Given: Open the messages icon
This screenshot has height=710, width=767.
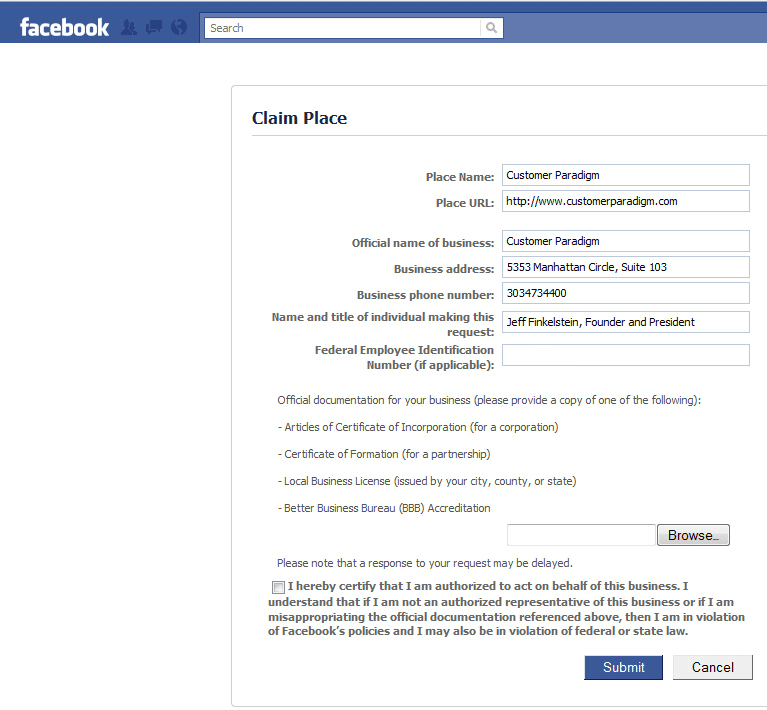Looking at the screenshot, I should tap(154, 27).
